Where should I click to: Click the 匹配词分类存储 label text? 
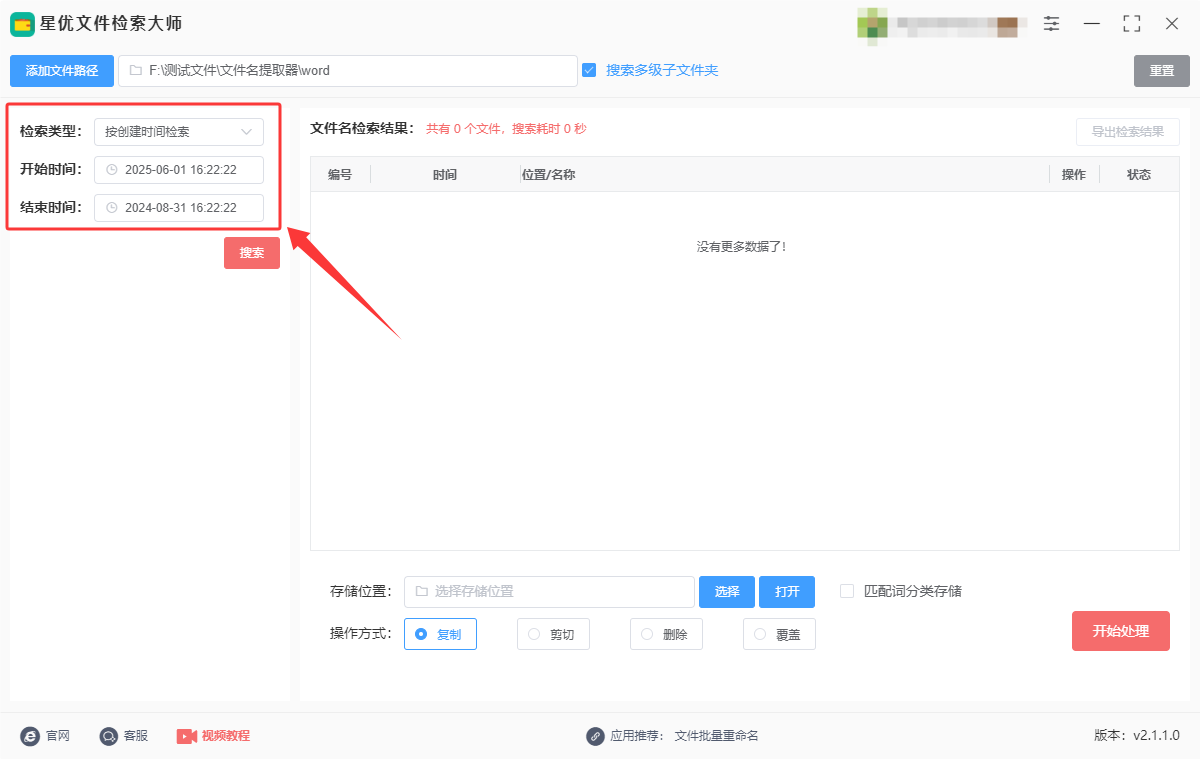pos(913,591)
